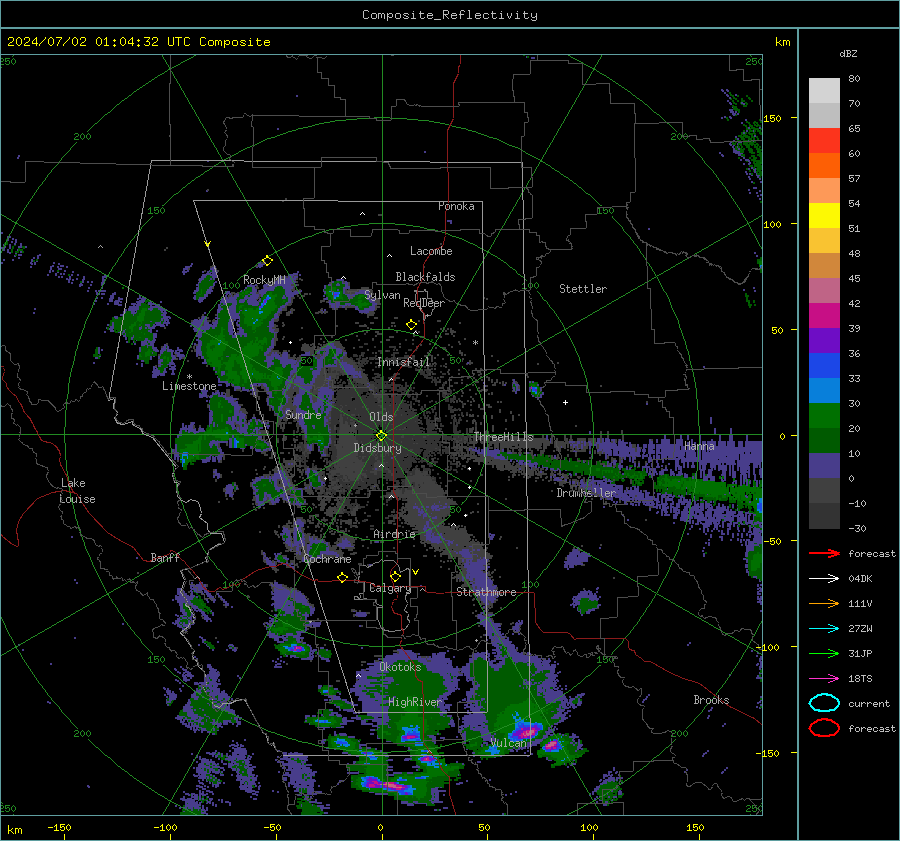Click the yellow diamond marker above RockyMH

pyautogui.click(x=267, y=261)
